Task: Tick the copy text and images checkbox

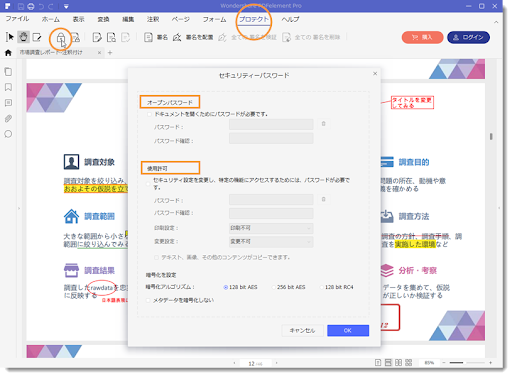Action: click(x=156, y=257)
